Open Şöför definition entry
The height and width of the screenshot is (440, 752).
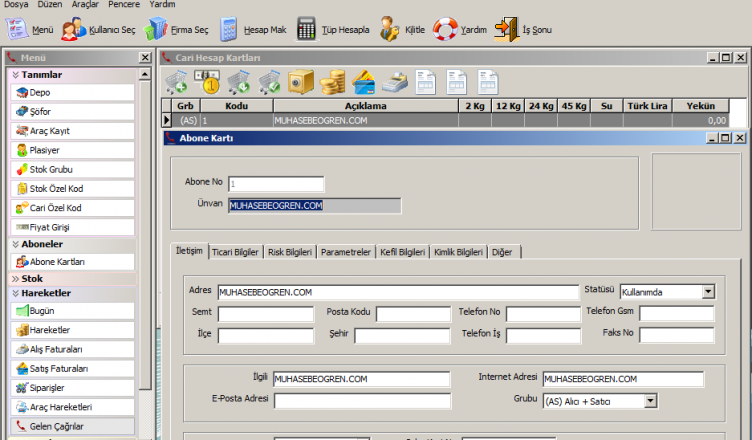pyautogui.click(x=72, y=112)
